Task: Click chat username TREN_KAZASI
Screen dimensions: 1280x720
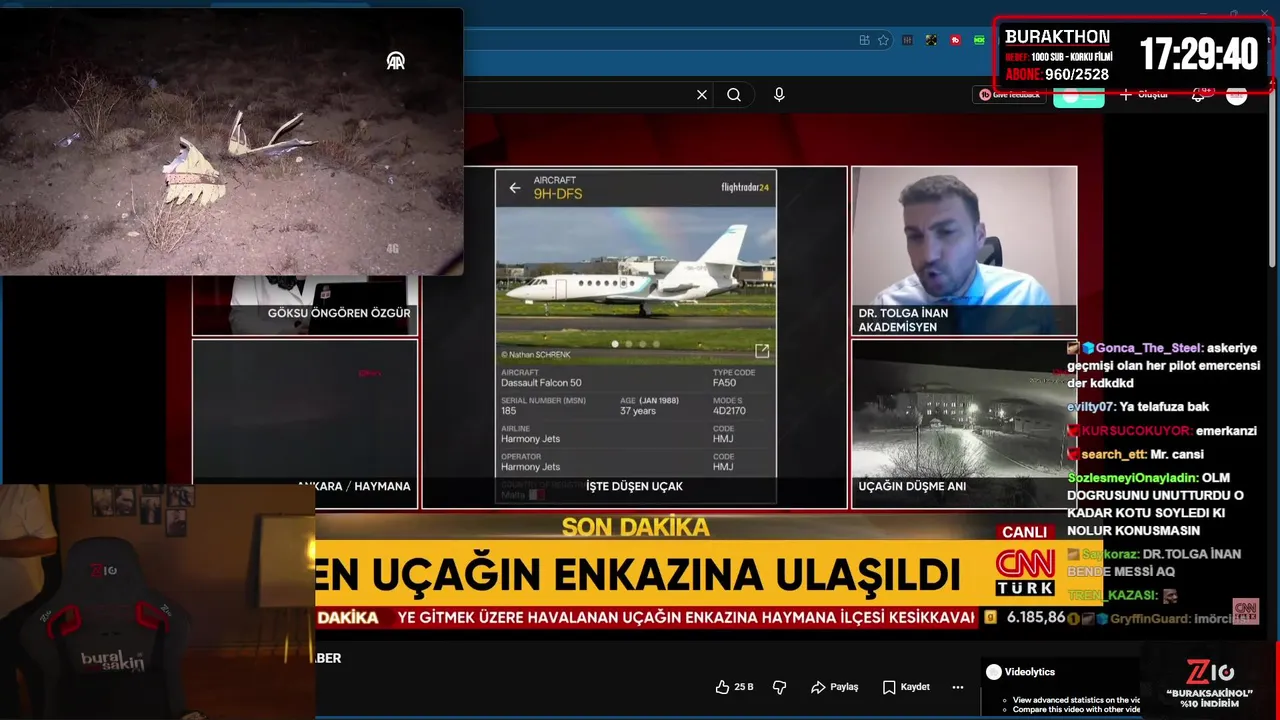Action: 1112,595
